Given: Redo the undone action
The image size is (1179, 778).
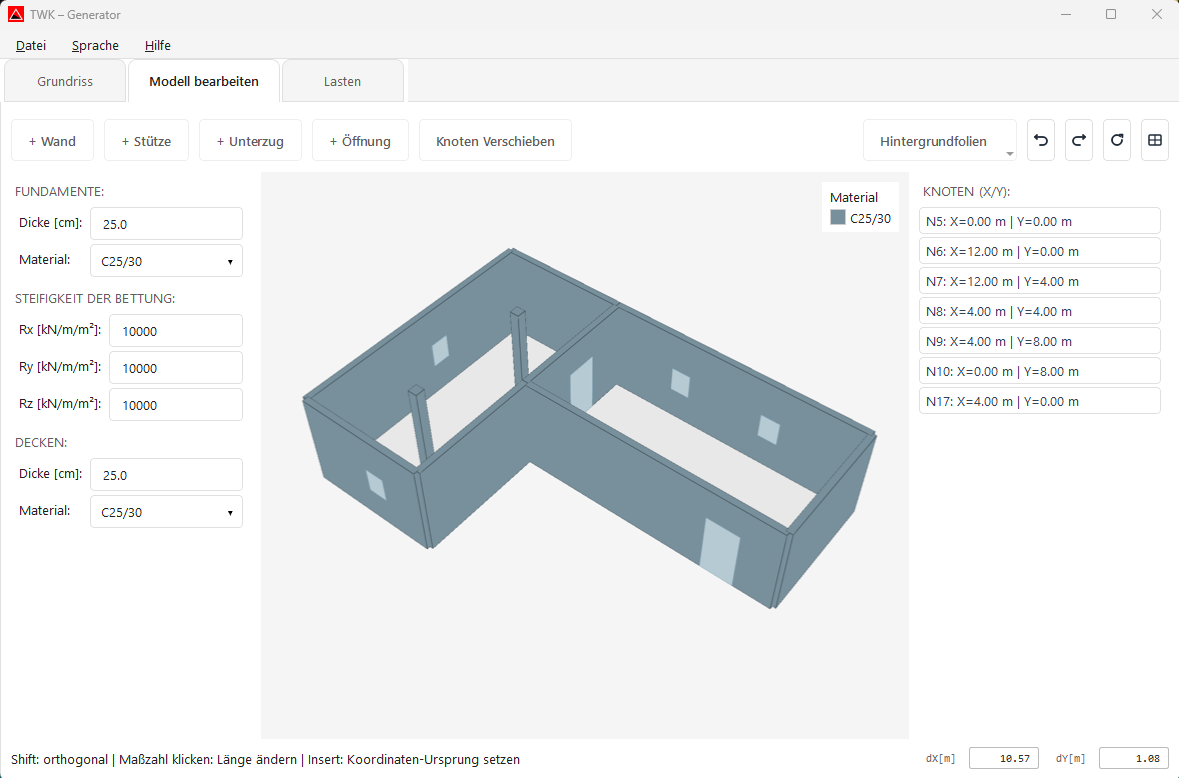Looking at the screenshot, I should point(1078,140).
